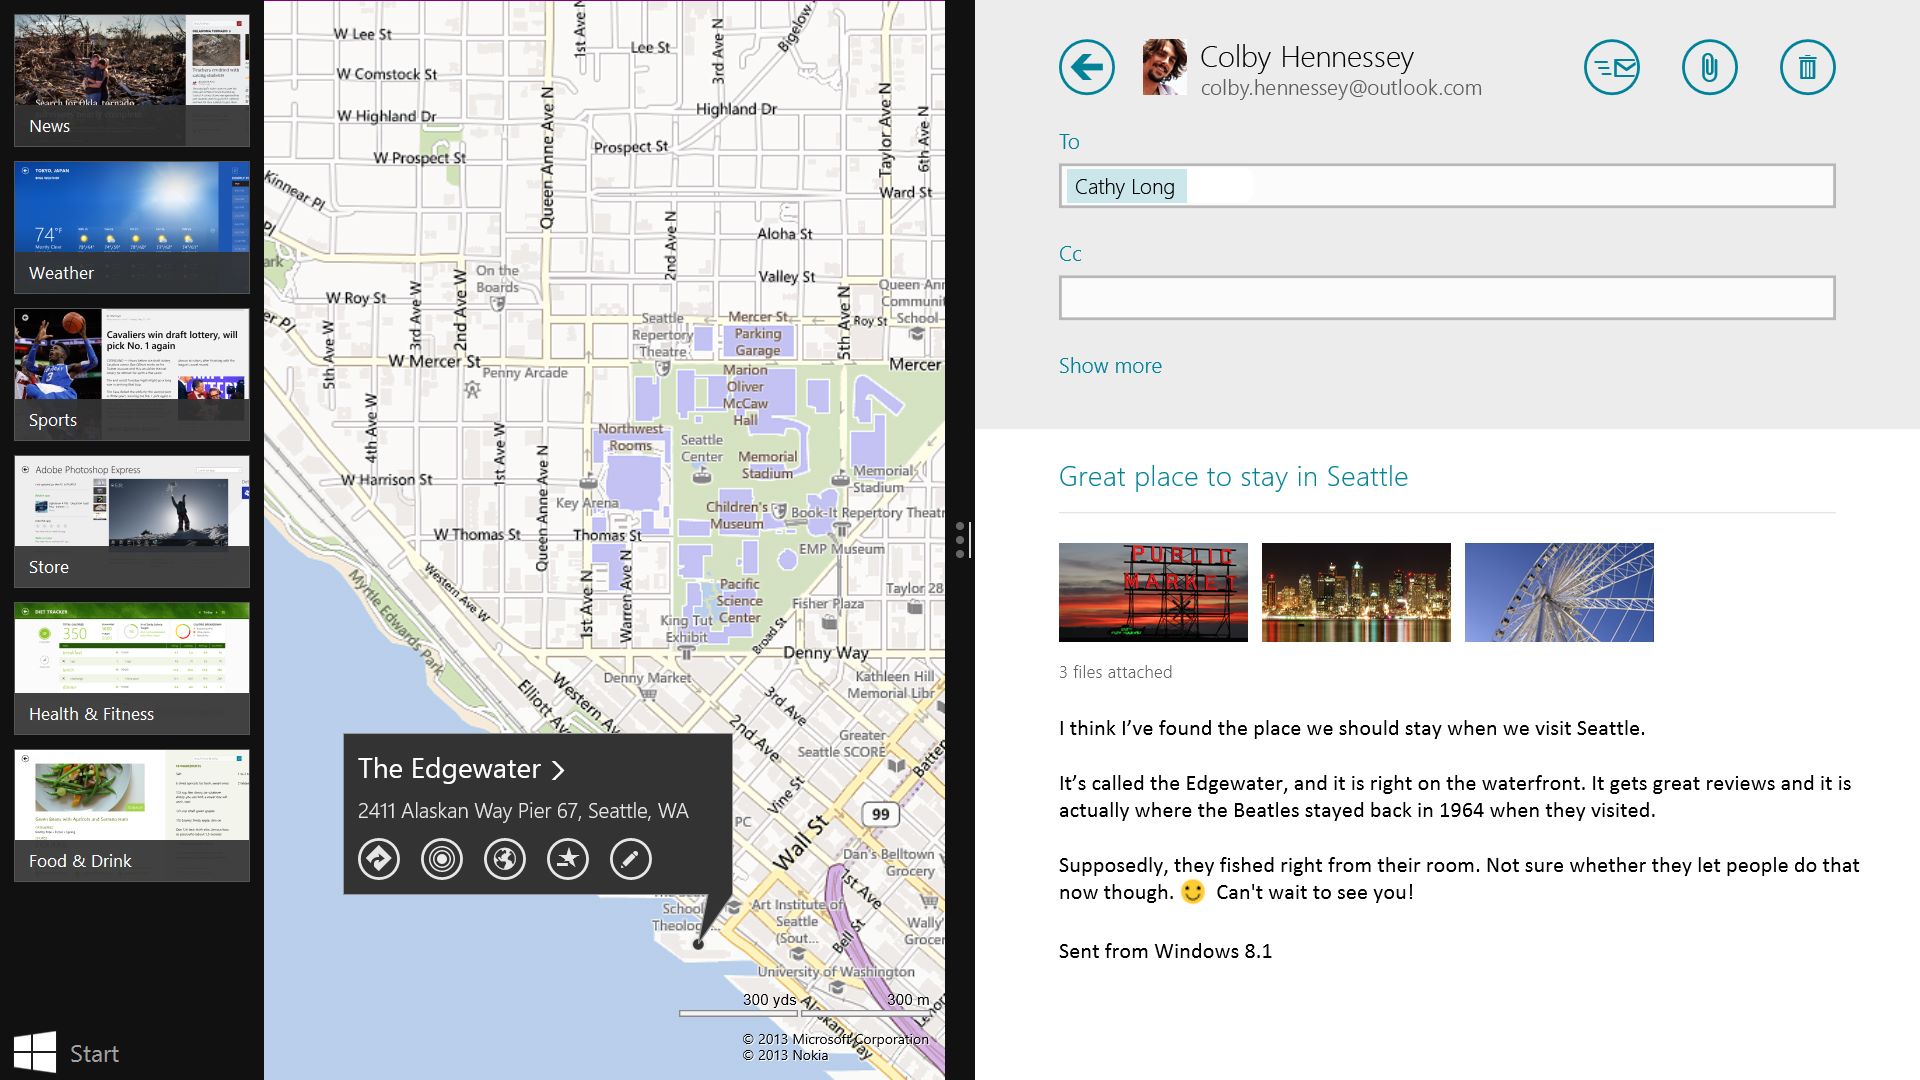Click back arrow to return to inbox
The width and height of the screenshot is (1920, 1080).
coord(1087,67)
